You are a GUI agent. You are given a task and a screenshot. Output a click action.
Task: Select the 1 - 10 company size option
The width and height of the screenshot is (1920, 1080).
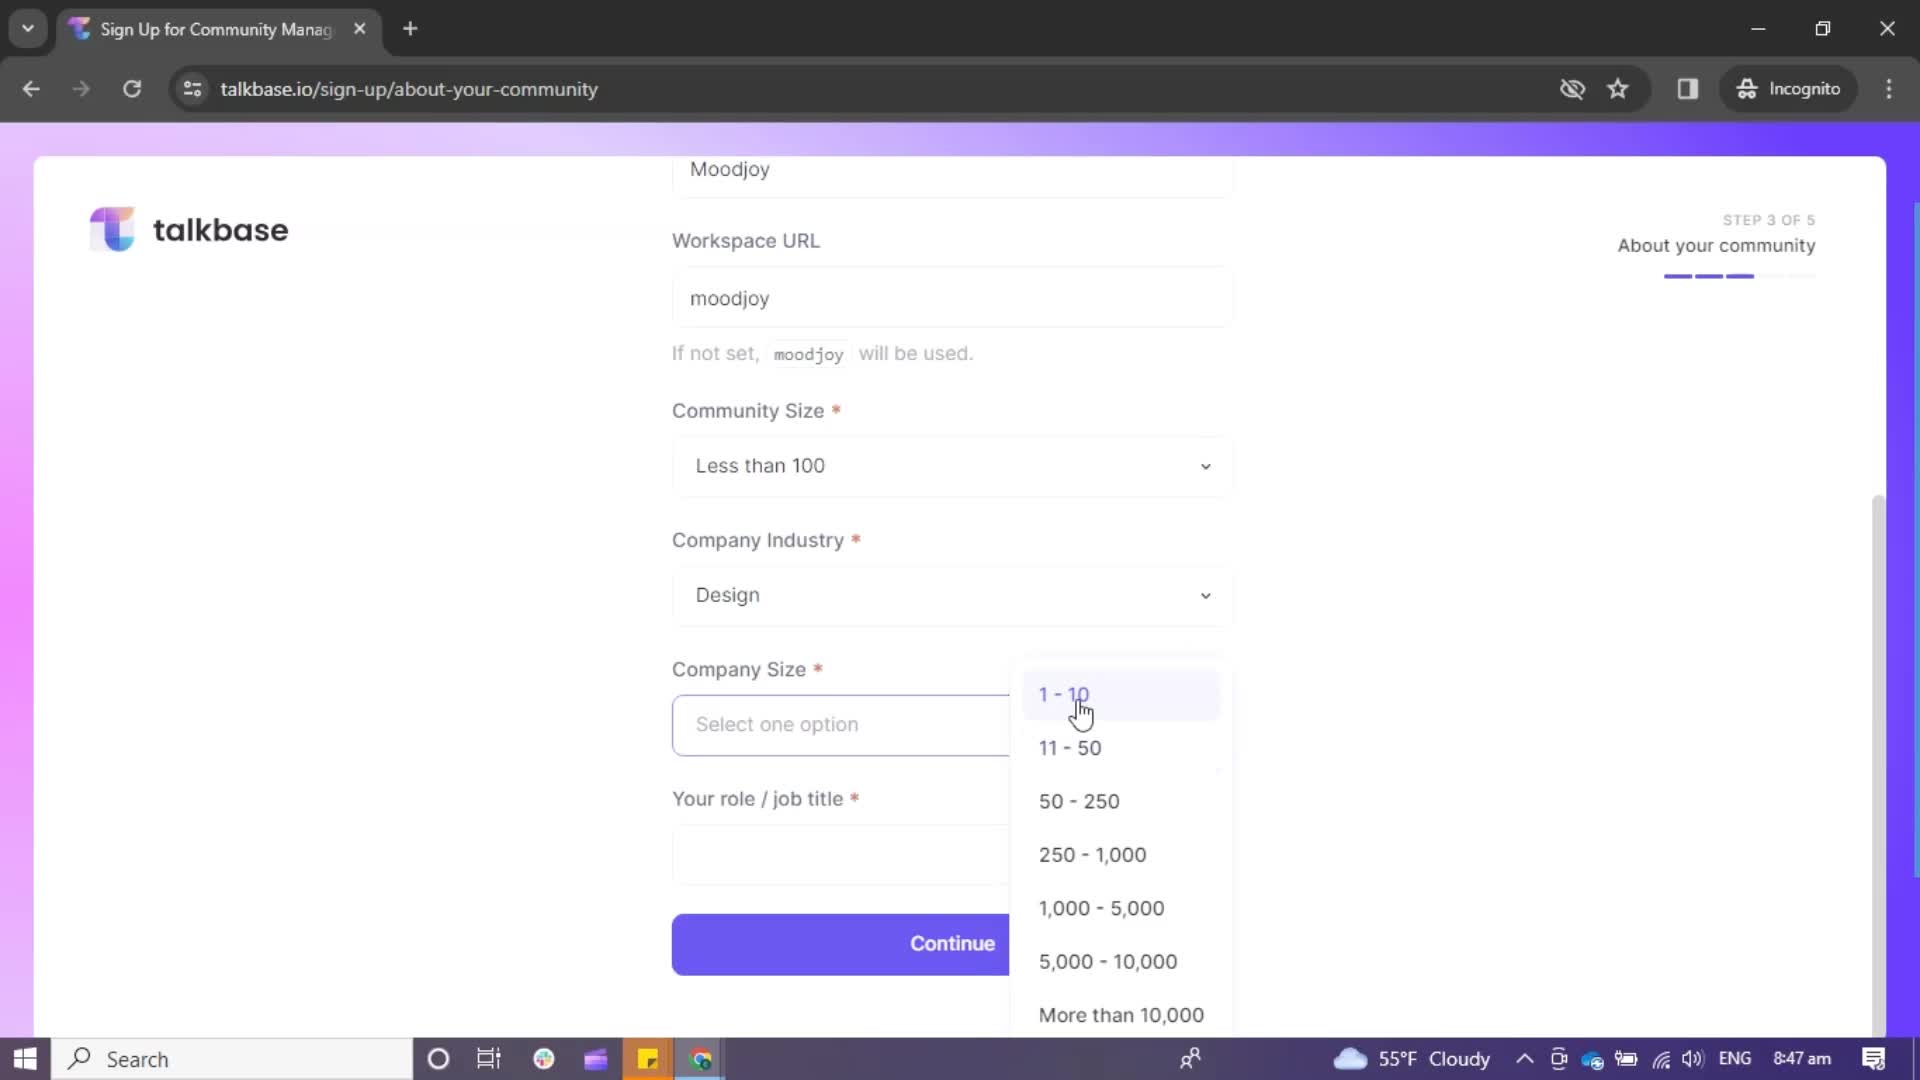tap(1063, 694)
